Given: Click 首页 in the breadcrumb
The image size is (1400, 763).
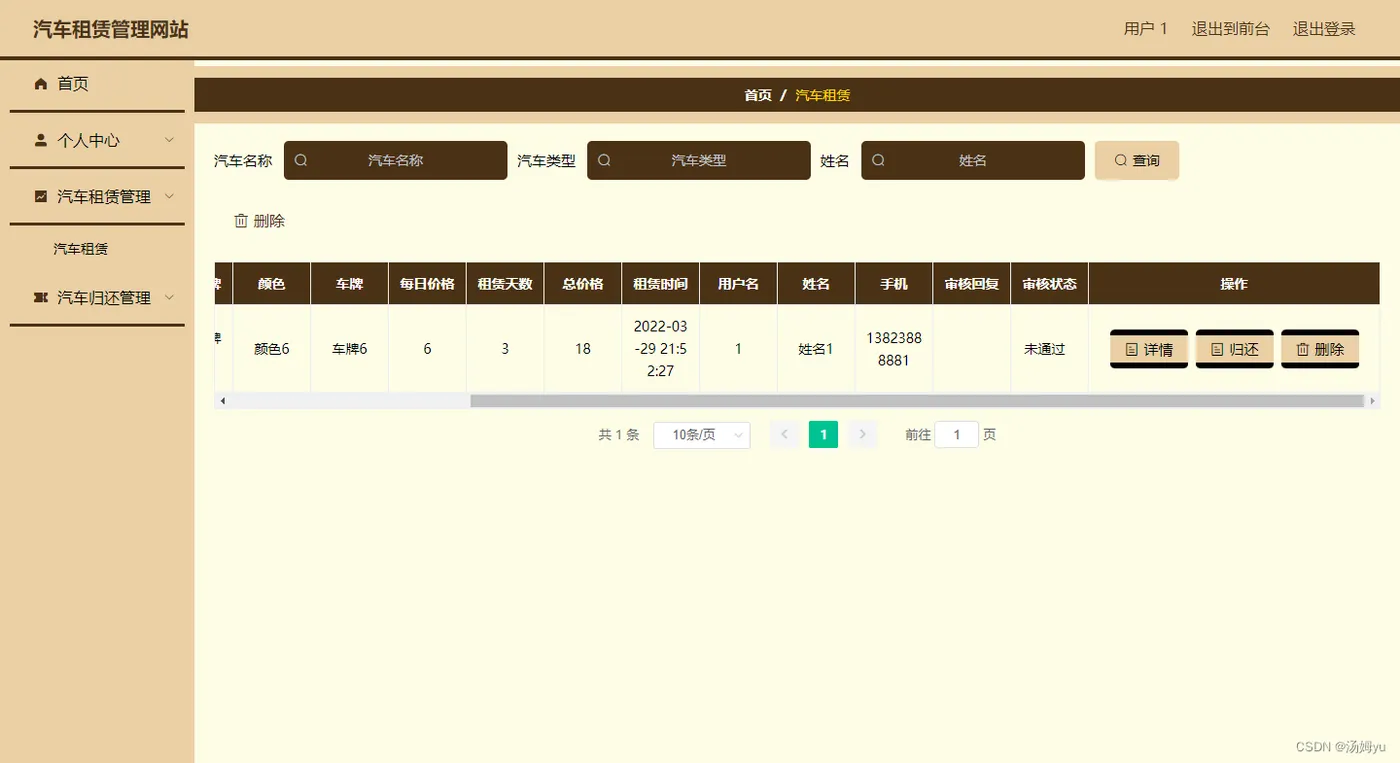Looking at the screenshot, I should (758, 96).
